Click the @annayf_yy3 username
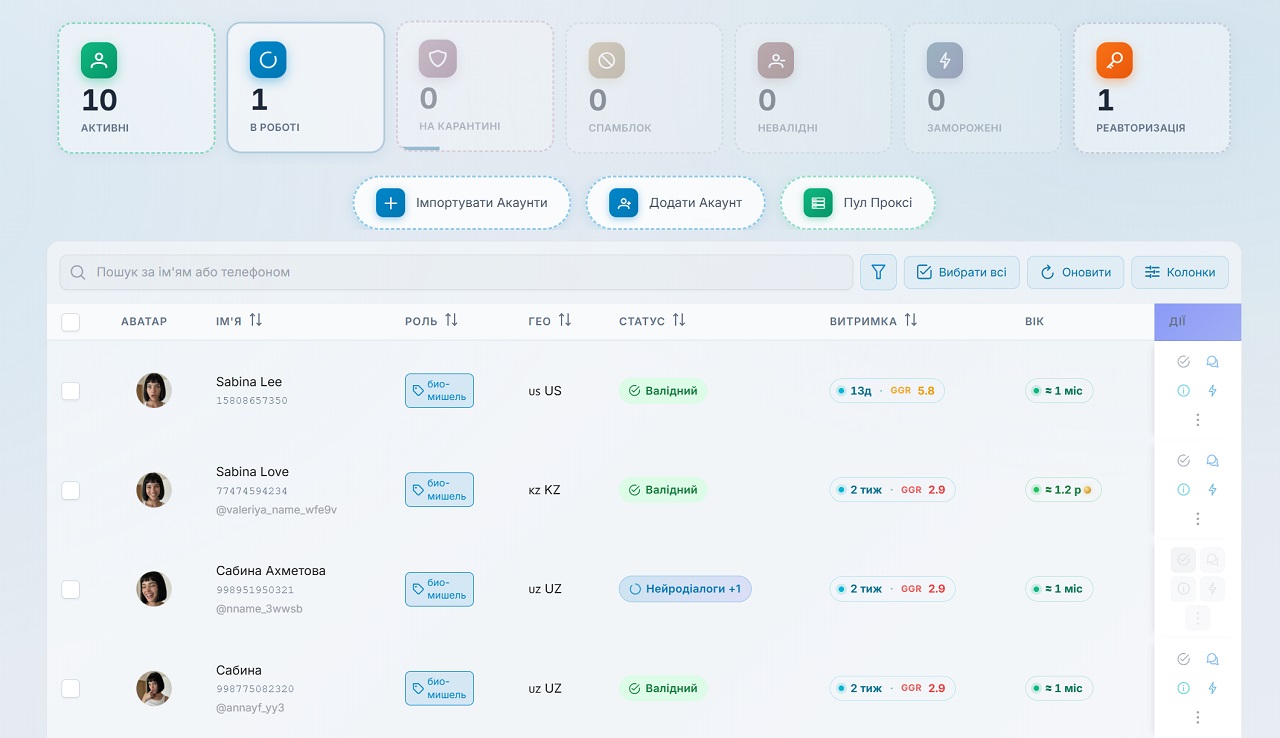Viewport: 1280px width, 738px height. click(250, 708)
